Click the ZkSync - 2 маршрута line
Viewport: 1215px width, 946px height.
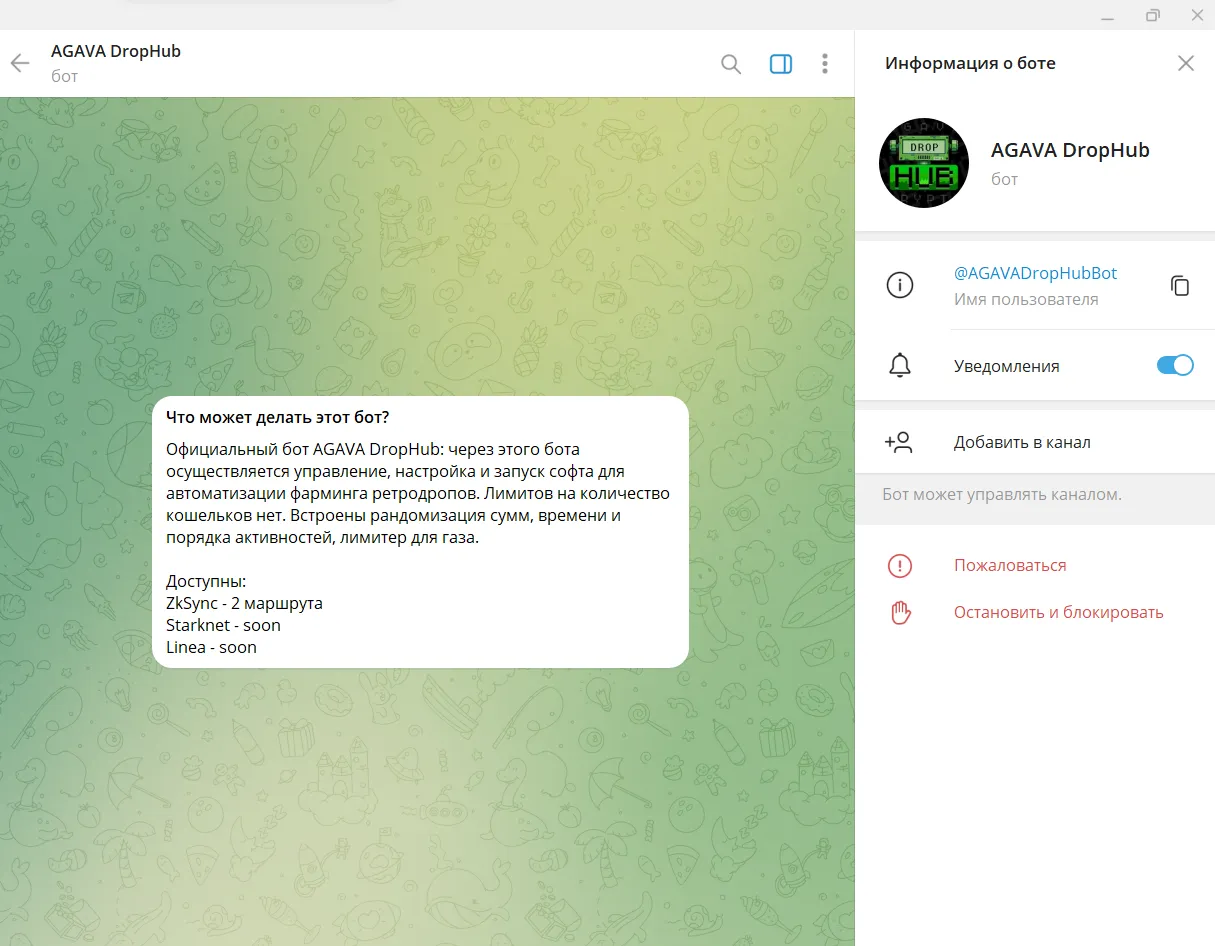point(244,603)
